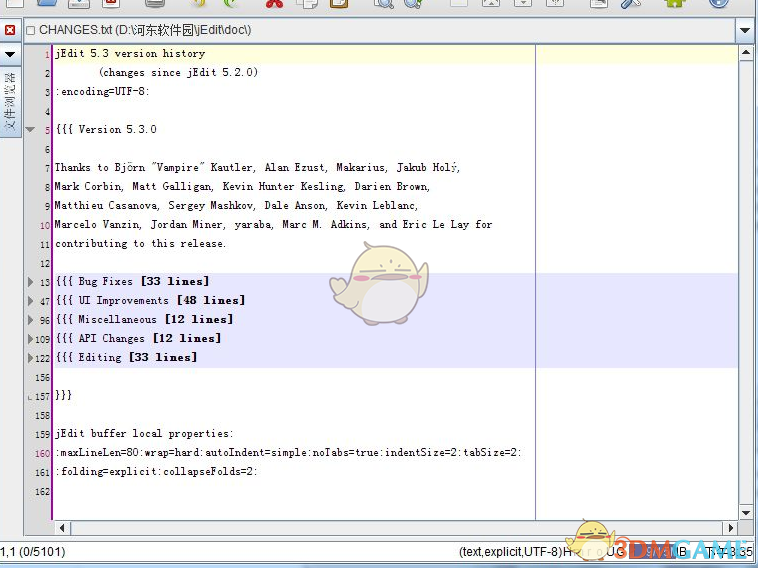Click line starting "Marcelo Vanzin"
Image resolution: width=758 pixels, height=568 pixels.
(x=273, y=225)
